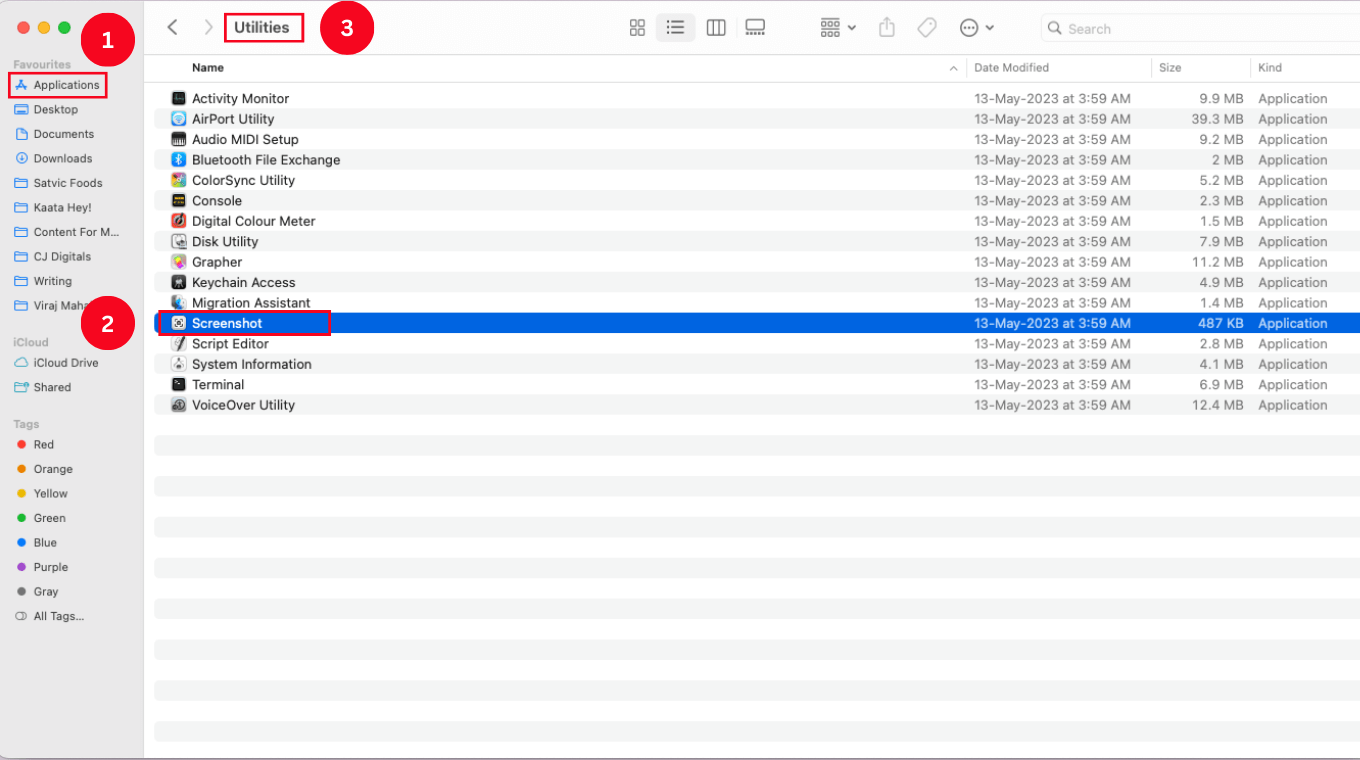This screenshot has height=760, width=1360.
Task: Click the Edit Tags icon
Action: coord(927,28)
